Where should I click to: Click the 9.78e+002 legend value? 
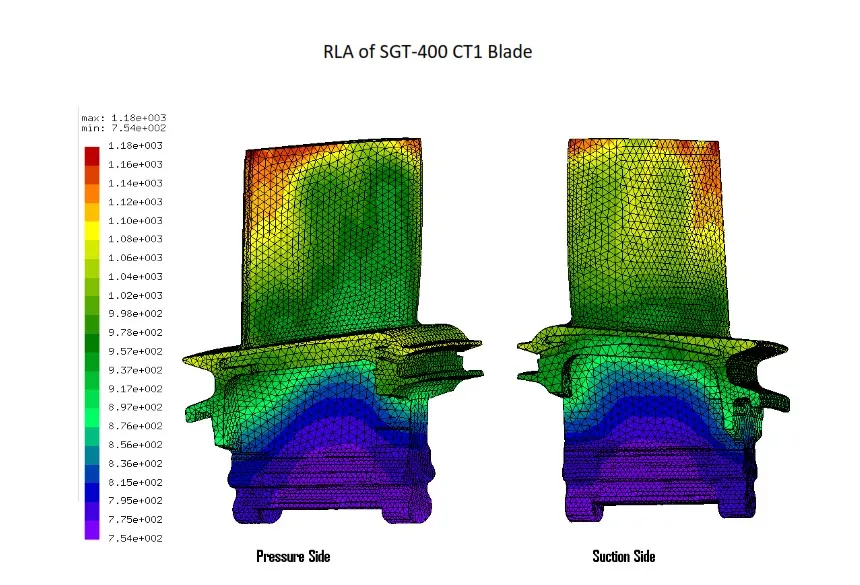coord(135,332)
